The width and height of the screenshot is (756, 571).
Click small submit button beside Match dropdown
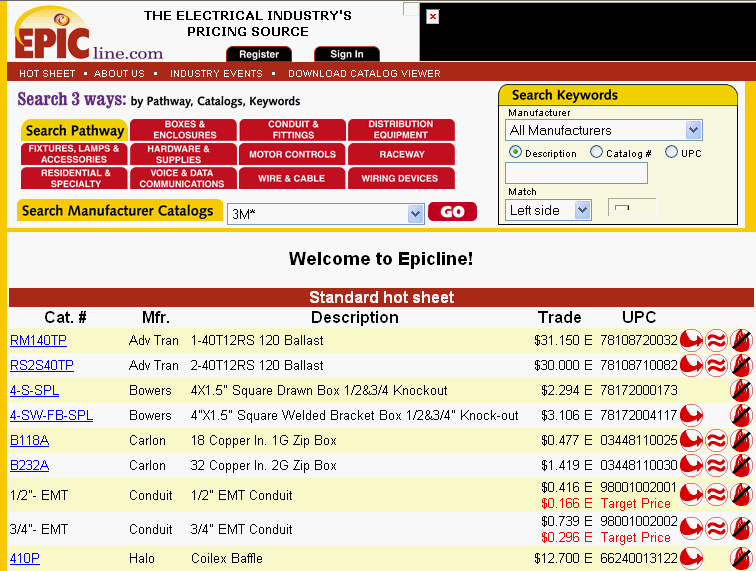(x=632, y=208)
